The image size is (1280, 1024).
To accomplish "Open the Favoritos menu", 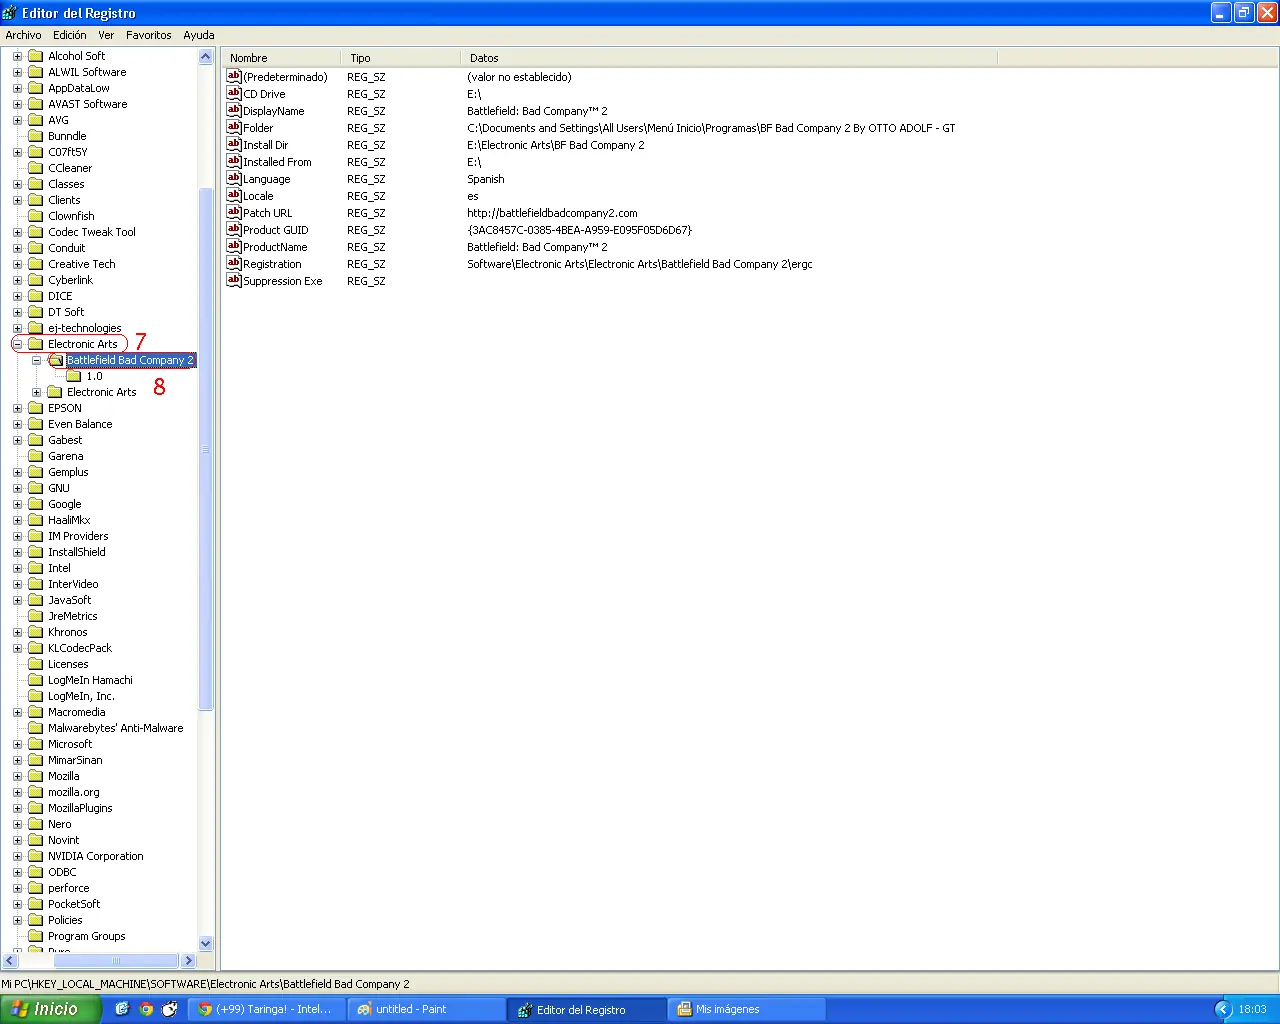I will tap(149, 35).
